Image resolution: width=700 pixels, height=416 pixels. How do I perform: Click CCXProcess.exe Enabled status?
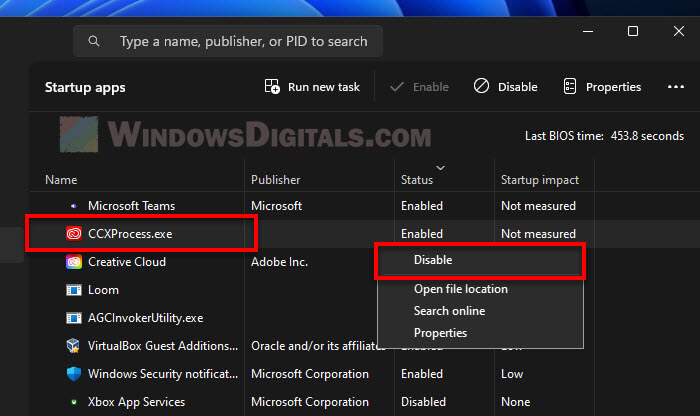pyautogui.click(x=422, y=234)
